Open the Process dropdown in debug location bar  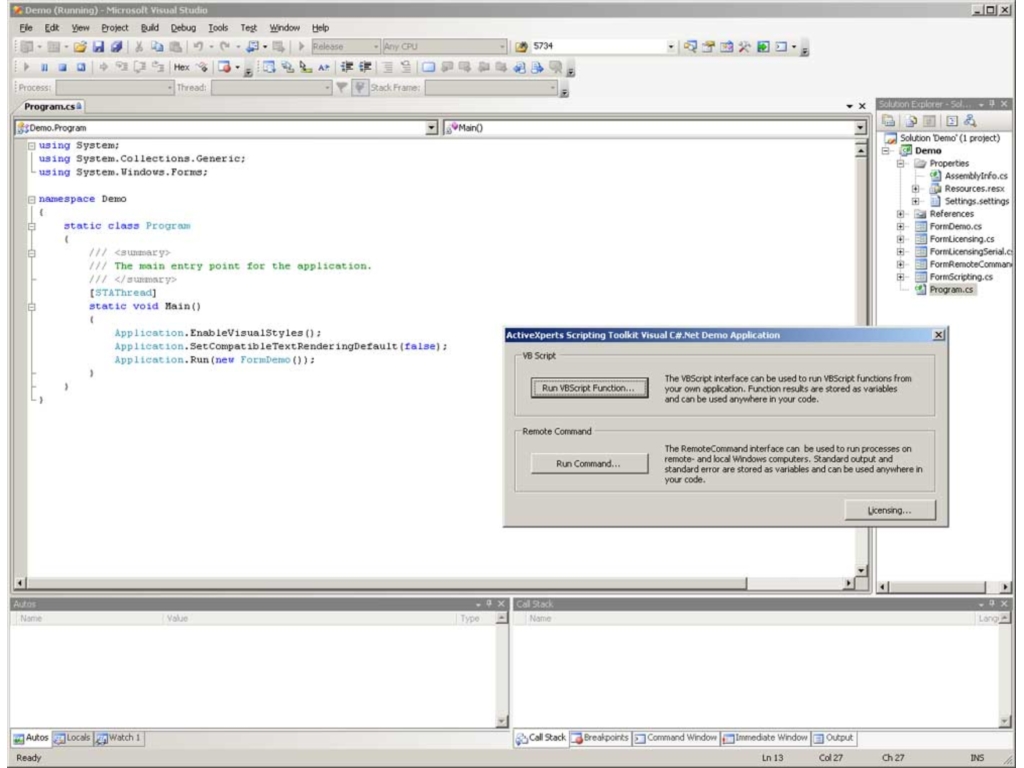170,88
